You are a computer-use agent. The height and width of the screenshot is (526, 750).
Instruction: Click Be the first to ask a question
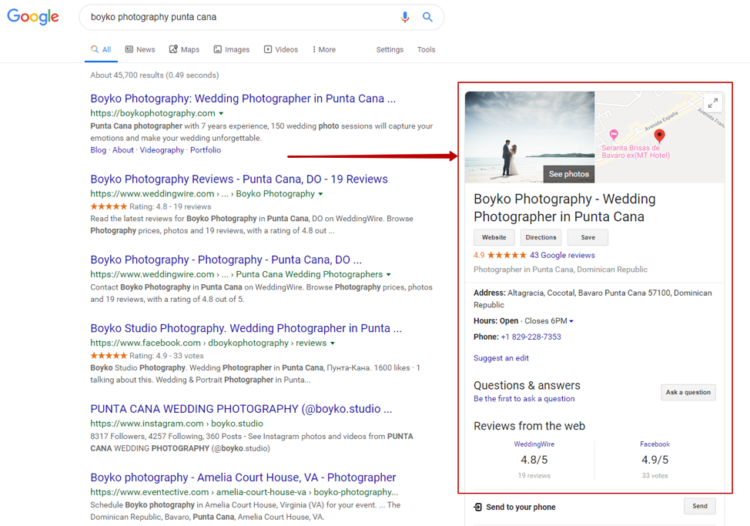524,399
